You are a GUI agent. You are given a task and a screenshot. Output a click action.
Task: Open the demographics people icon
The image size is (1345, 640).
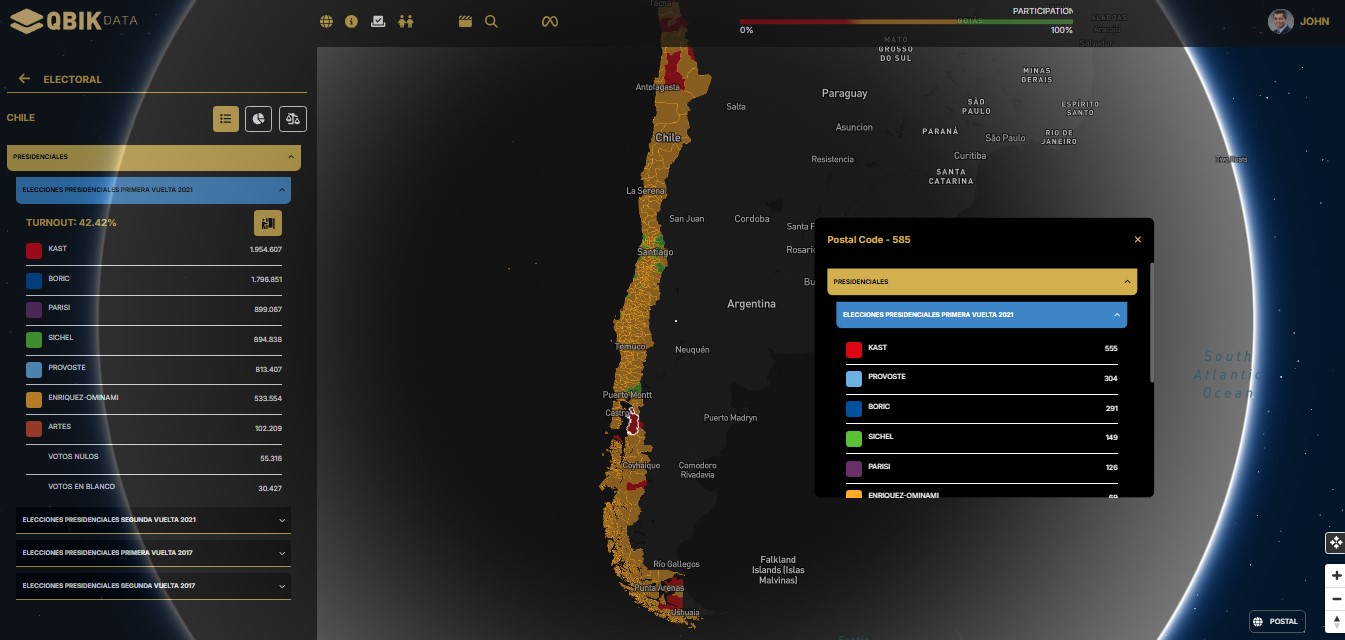pos(405,21)
